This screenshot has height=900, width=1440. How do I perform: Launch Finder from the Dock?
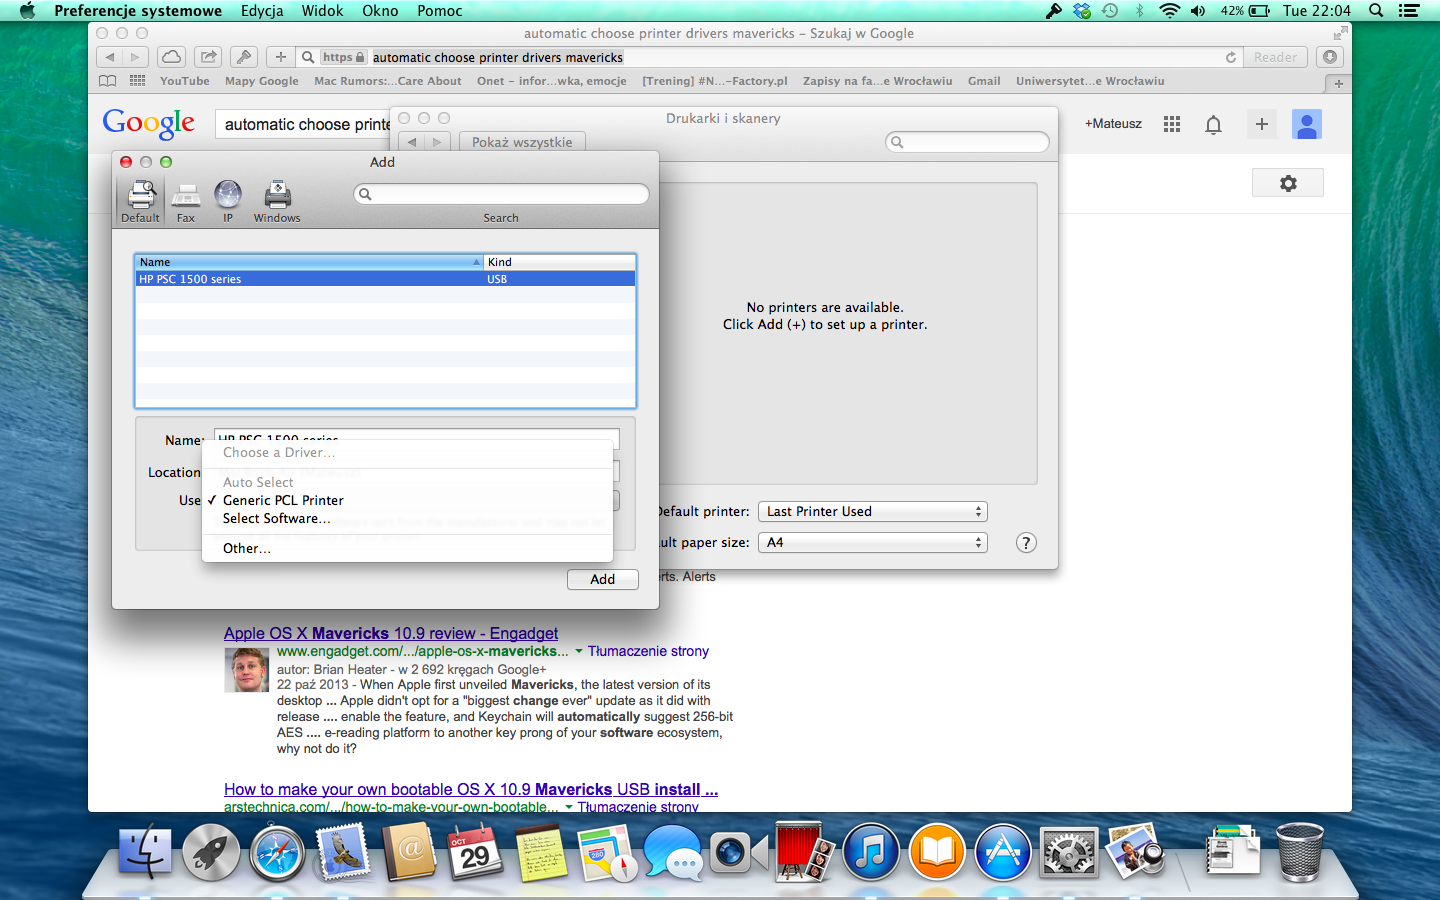coord(145,852)
